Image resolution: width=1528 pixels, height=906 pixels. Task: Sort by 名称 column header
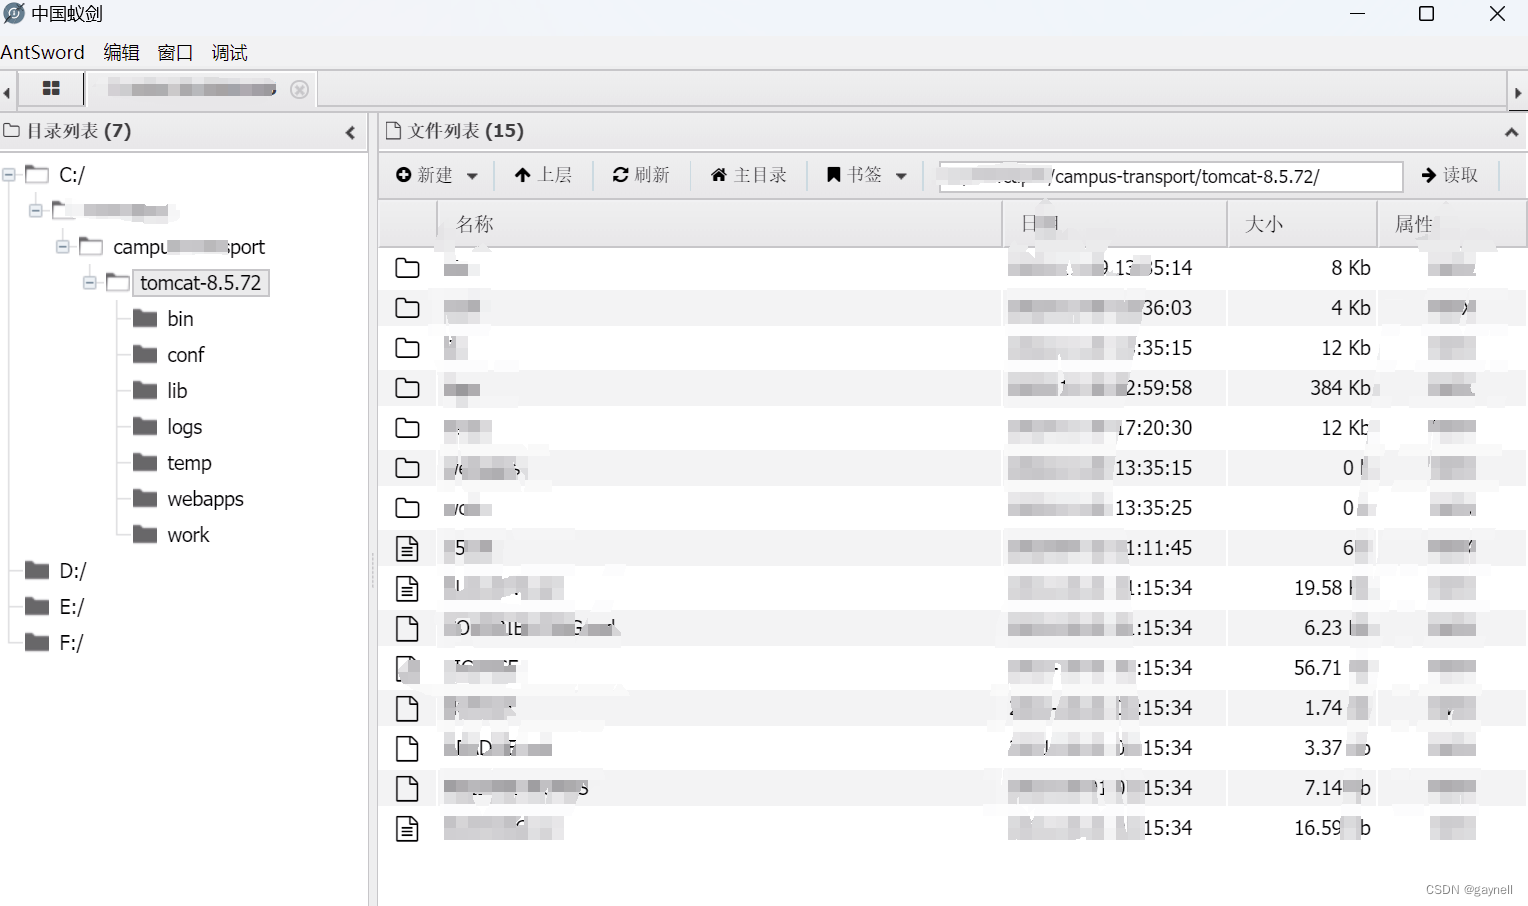tap(720, 224)
